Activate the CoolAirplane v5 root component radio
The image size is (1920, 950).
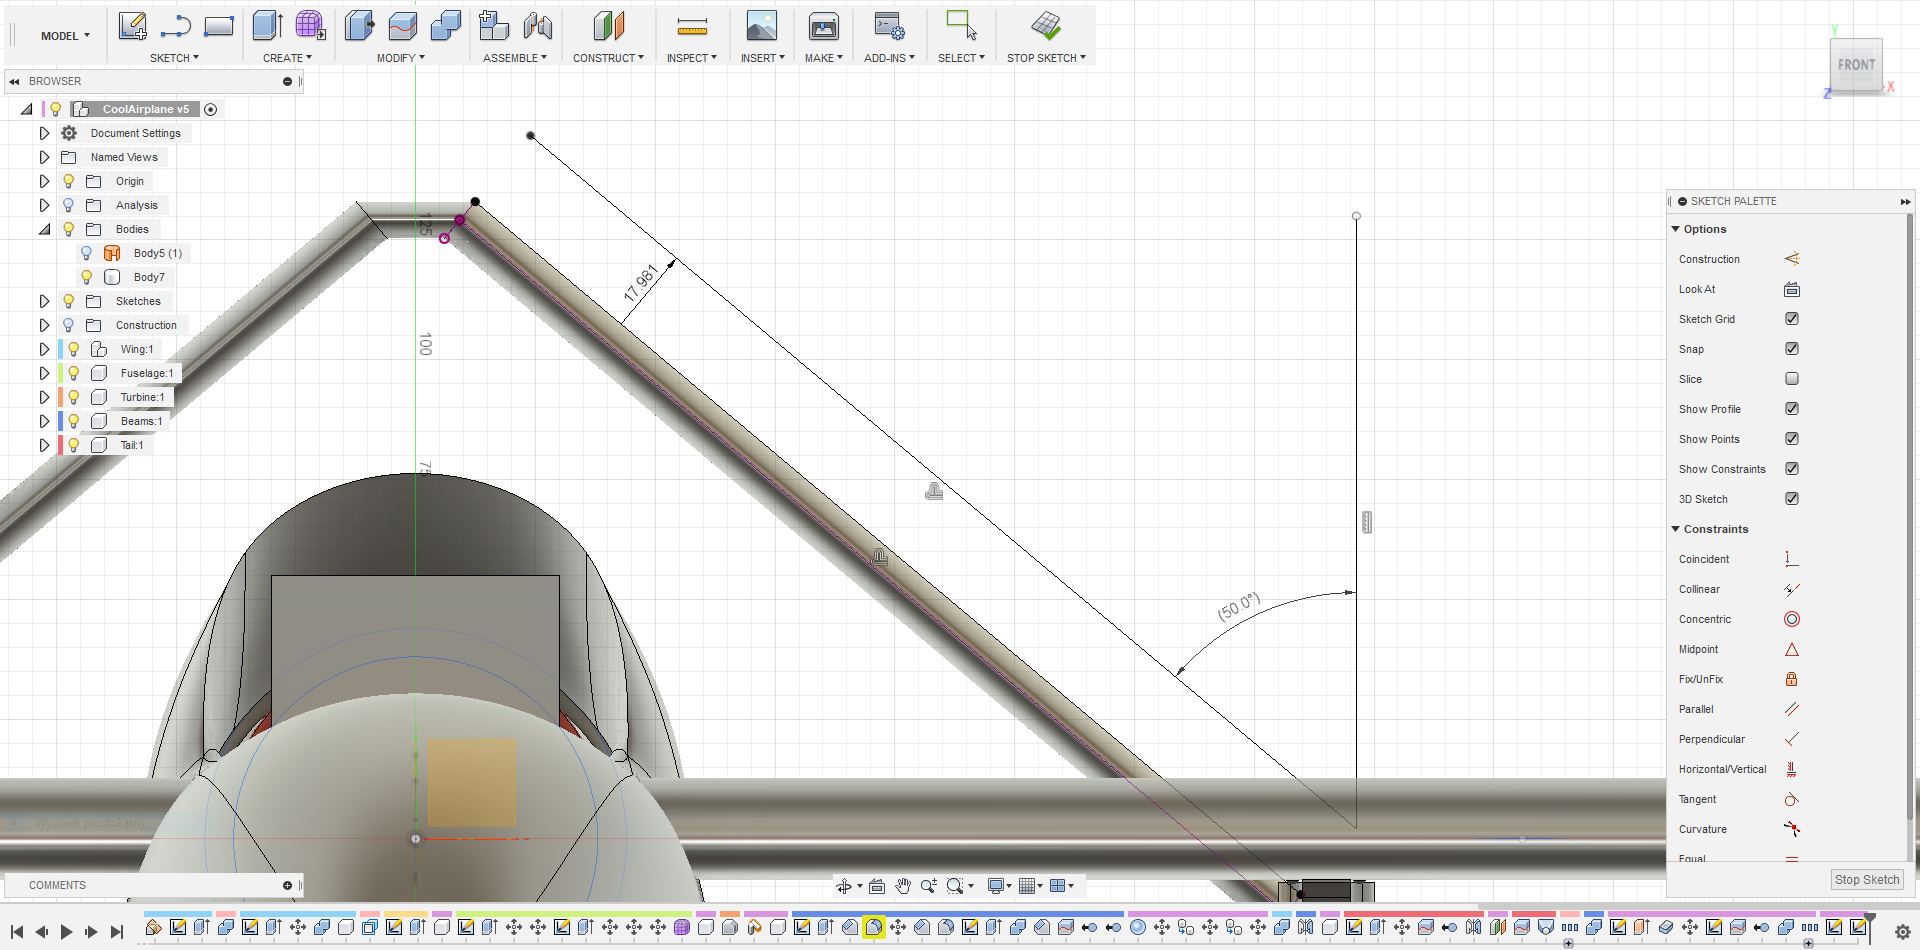pyautogui.click(x=211, y=109)
